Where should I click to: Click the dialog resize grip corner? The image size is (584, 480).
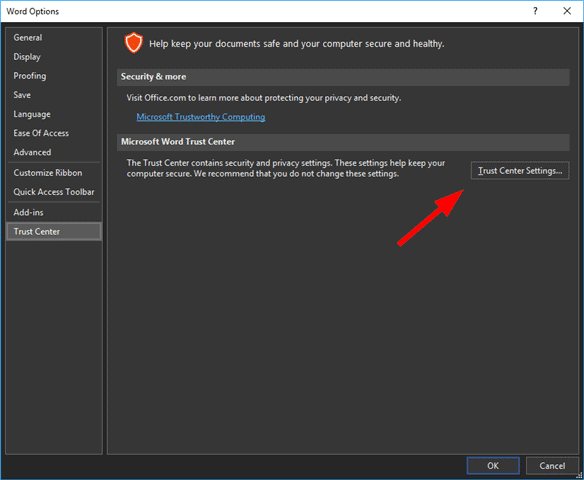click(580, 476)
